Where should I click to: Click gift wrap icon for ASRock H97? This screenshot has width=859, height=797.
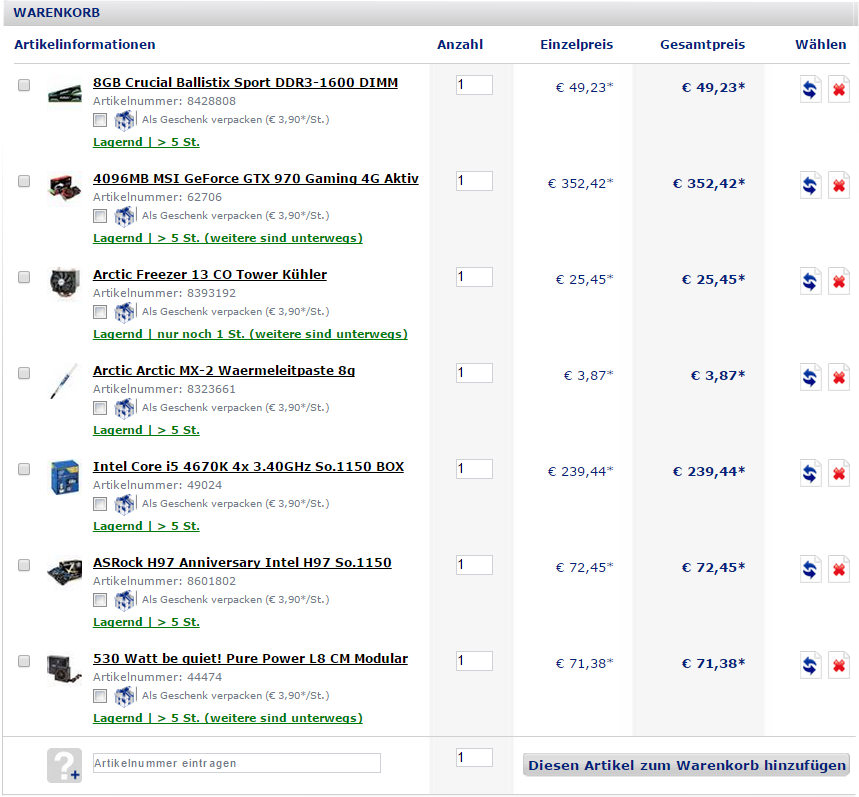124,600
